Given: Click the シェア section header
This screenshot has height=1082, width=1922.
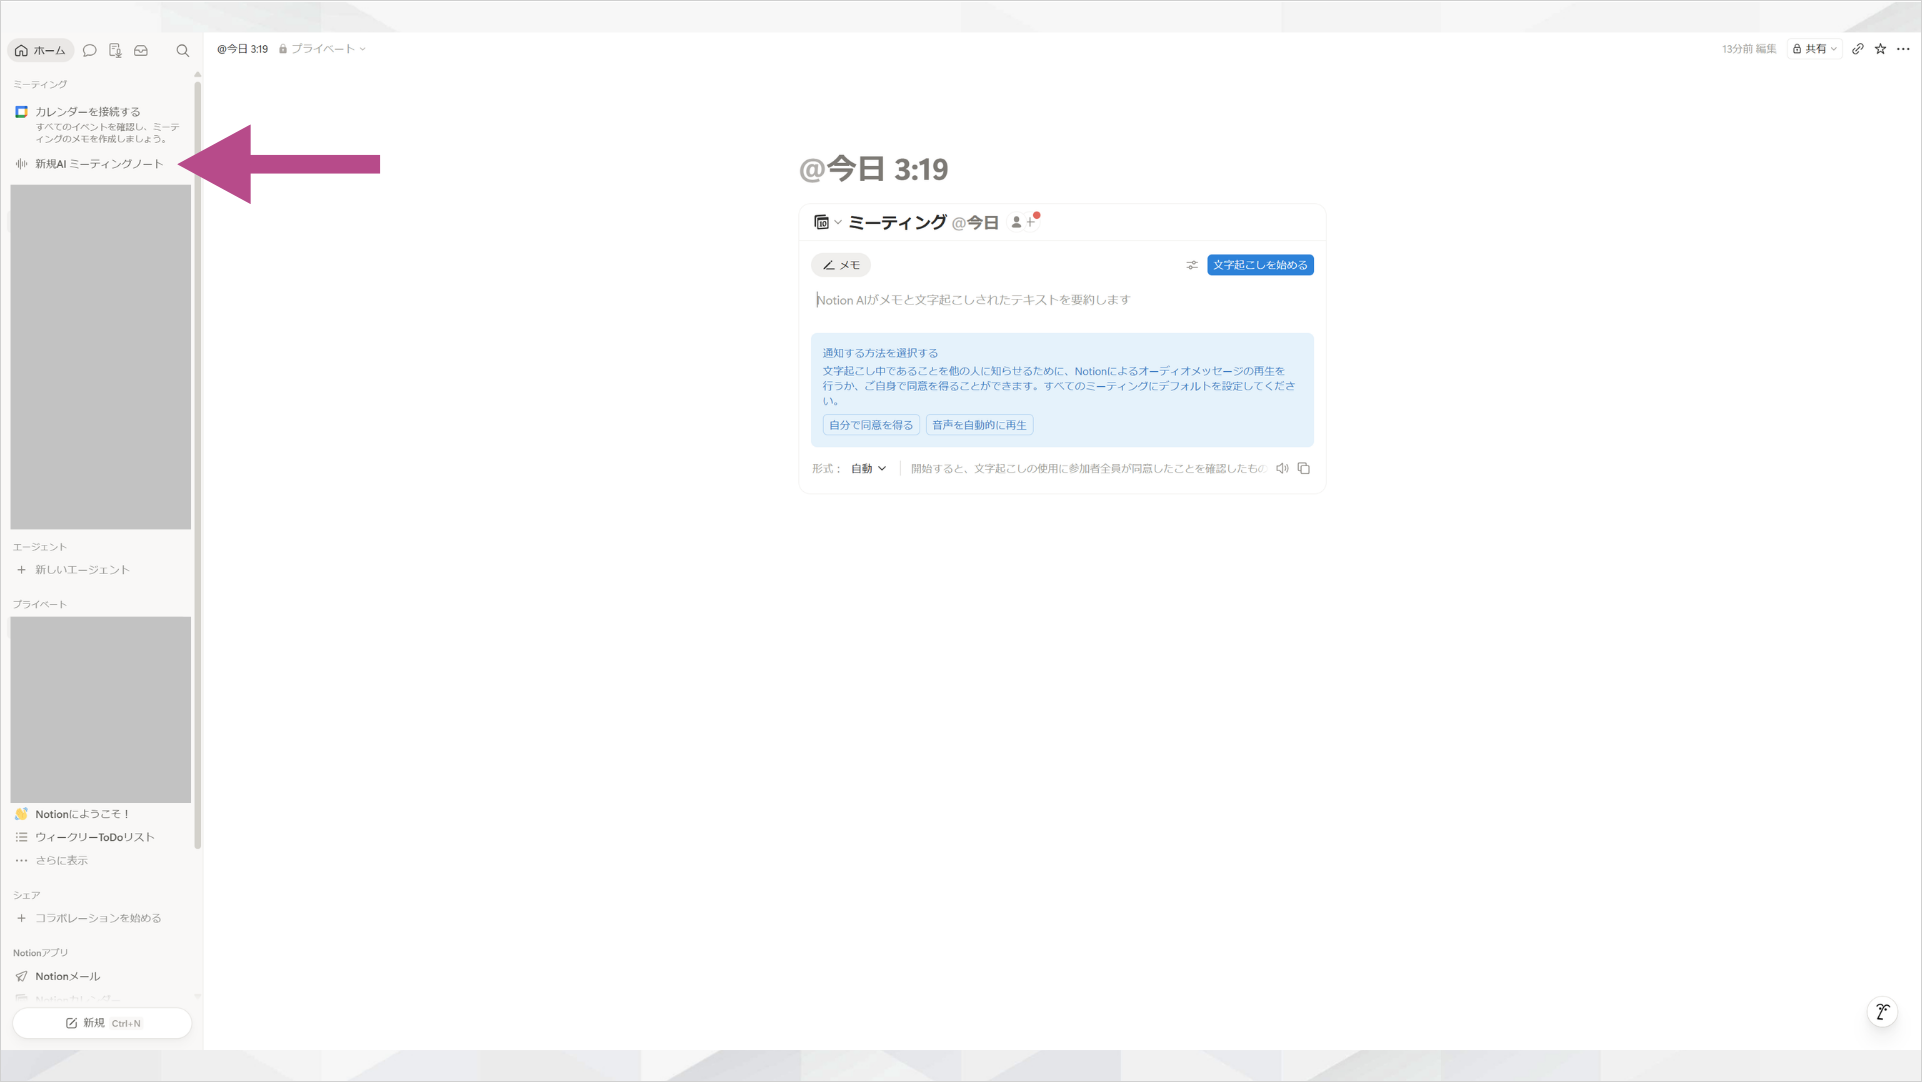Looking at the screenshot, I should 27,895.
